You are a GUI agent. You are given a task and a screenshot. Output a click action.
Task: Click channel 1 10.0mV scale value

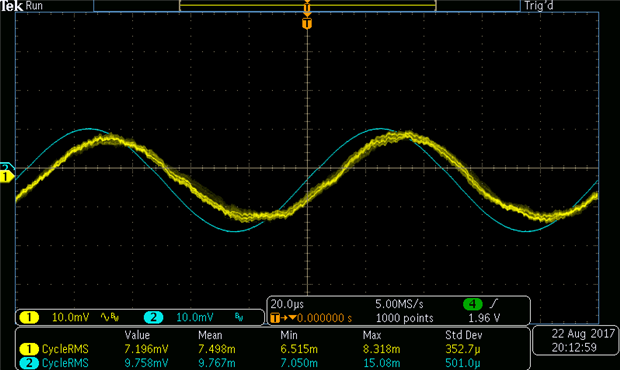point(70,317)
